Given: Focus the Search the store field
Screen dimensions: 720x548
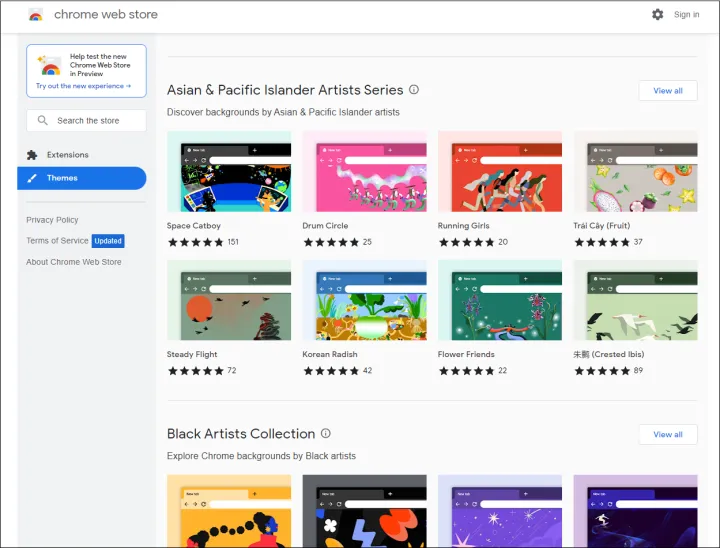Looking at the screenshot, I should pyautogui.click(x=95, y=121).
